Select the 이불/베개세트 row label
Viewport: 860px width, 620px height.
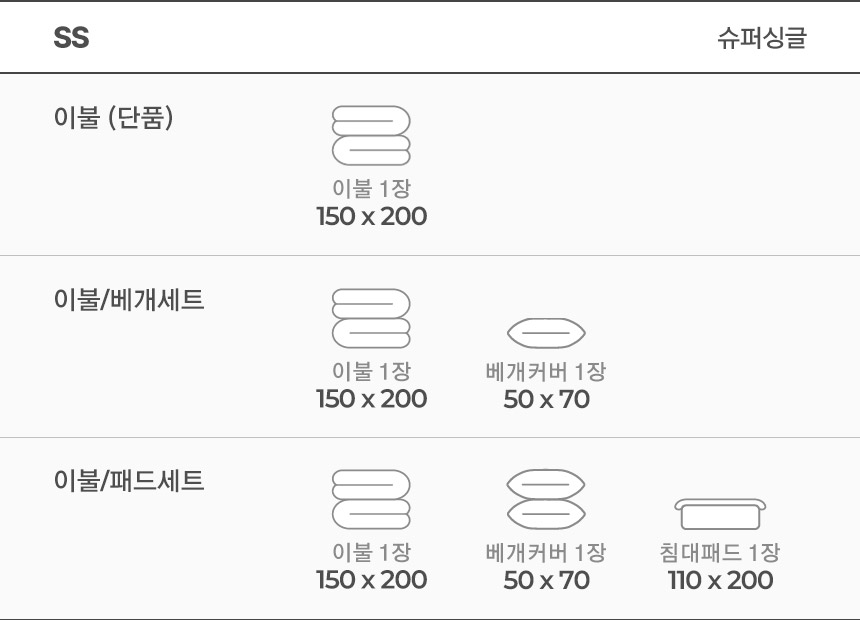pos(129,300)
